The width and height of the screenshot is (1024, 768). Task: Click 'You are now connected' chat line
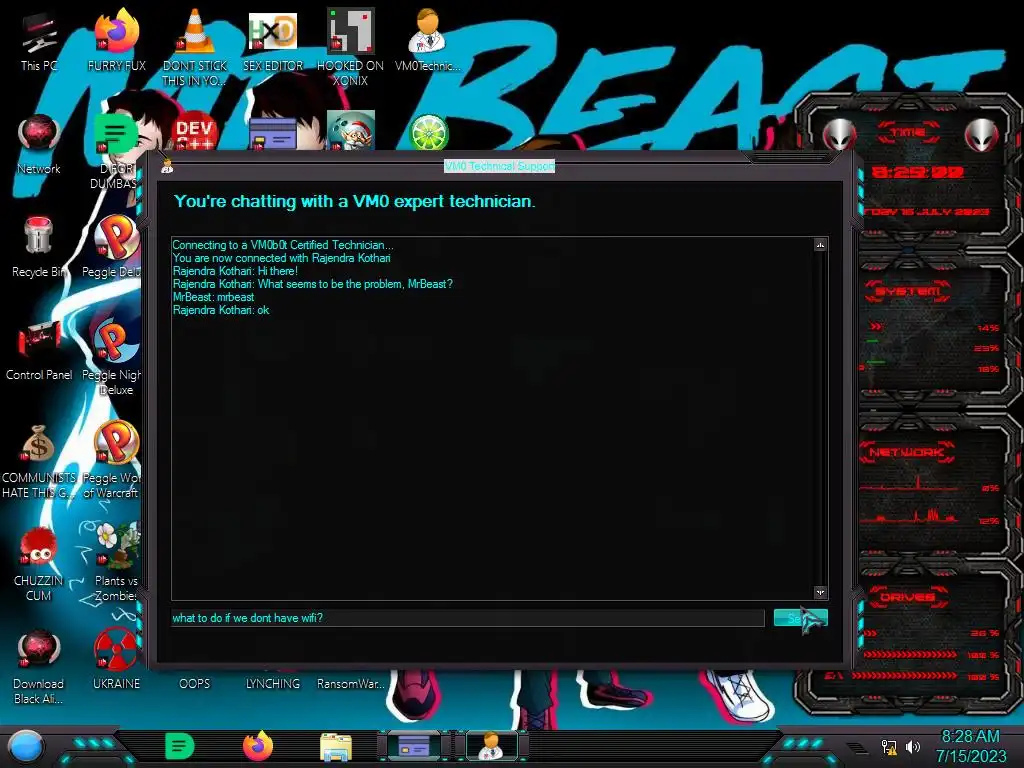tap(281, 258)
